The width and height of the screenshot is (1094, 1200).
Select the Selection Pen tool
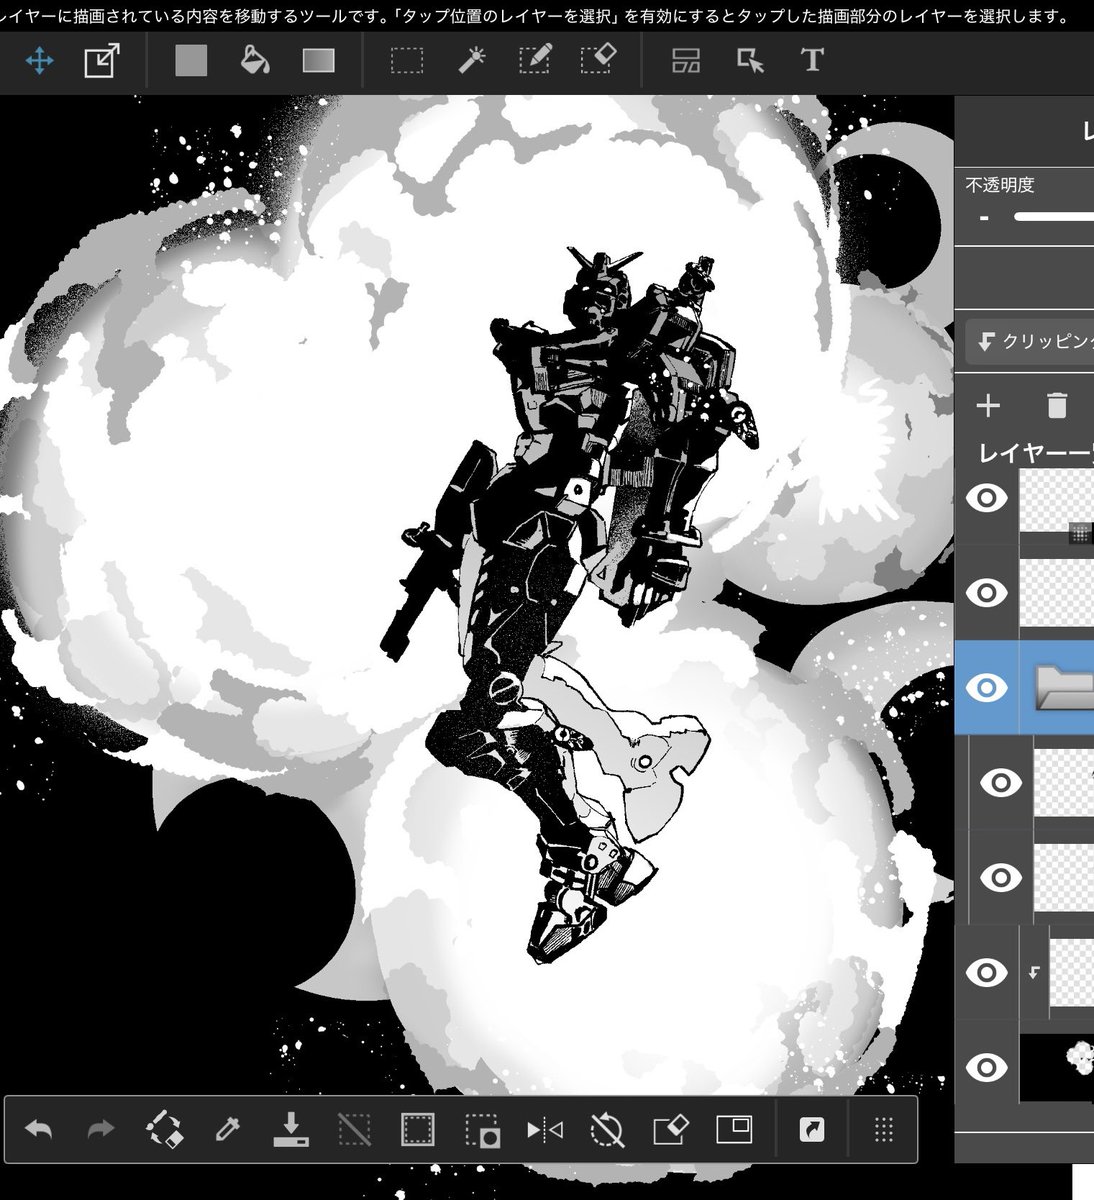(x=535, y=61)
